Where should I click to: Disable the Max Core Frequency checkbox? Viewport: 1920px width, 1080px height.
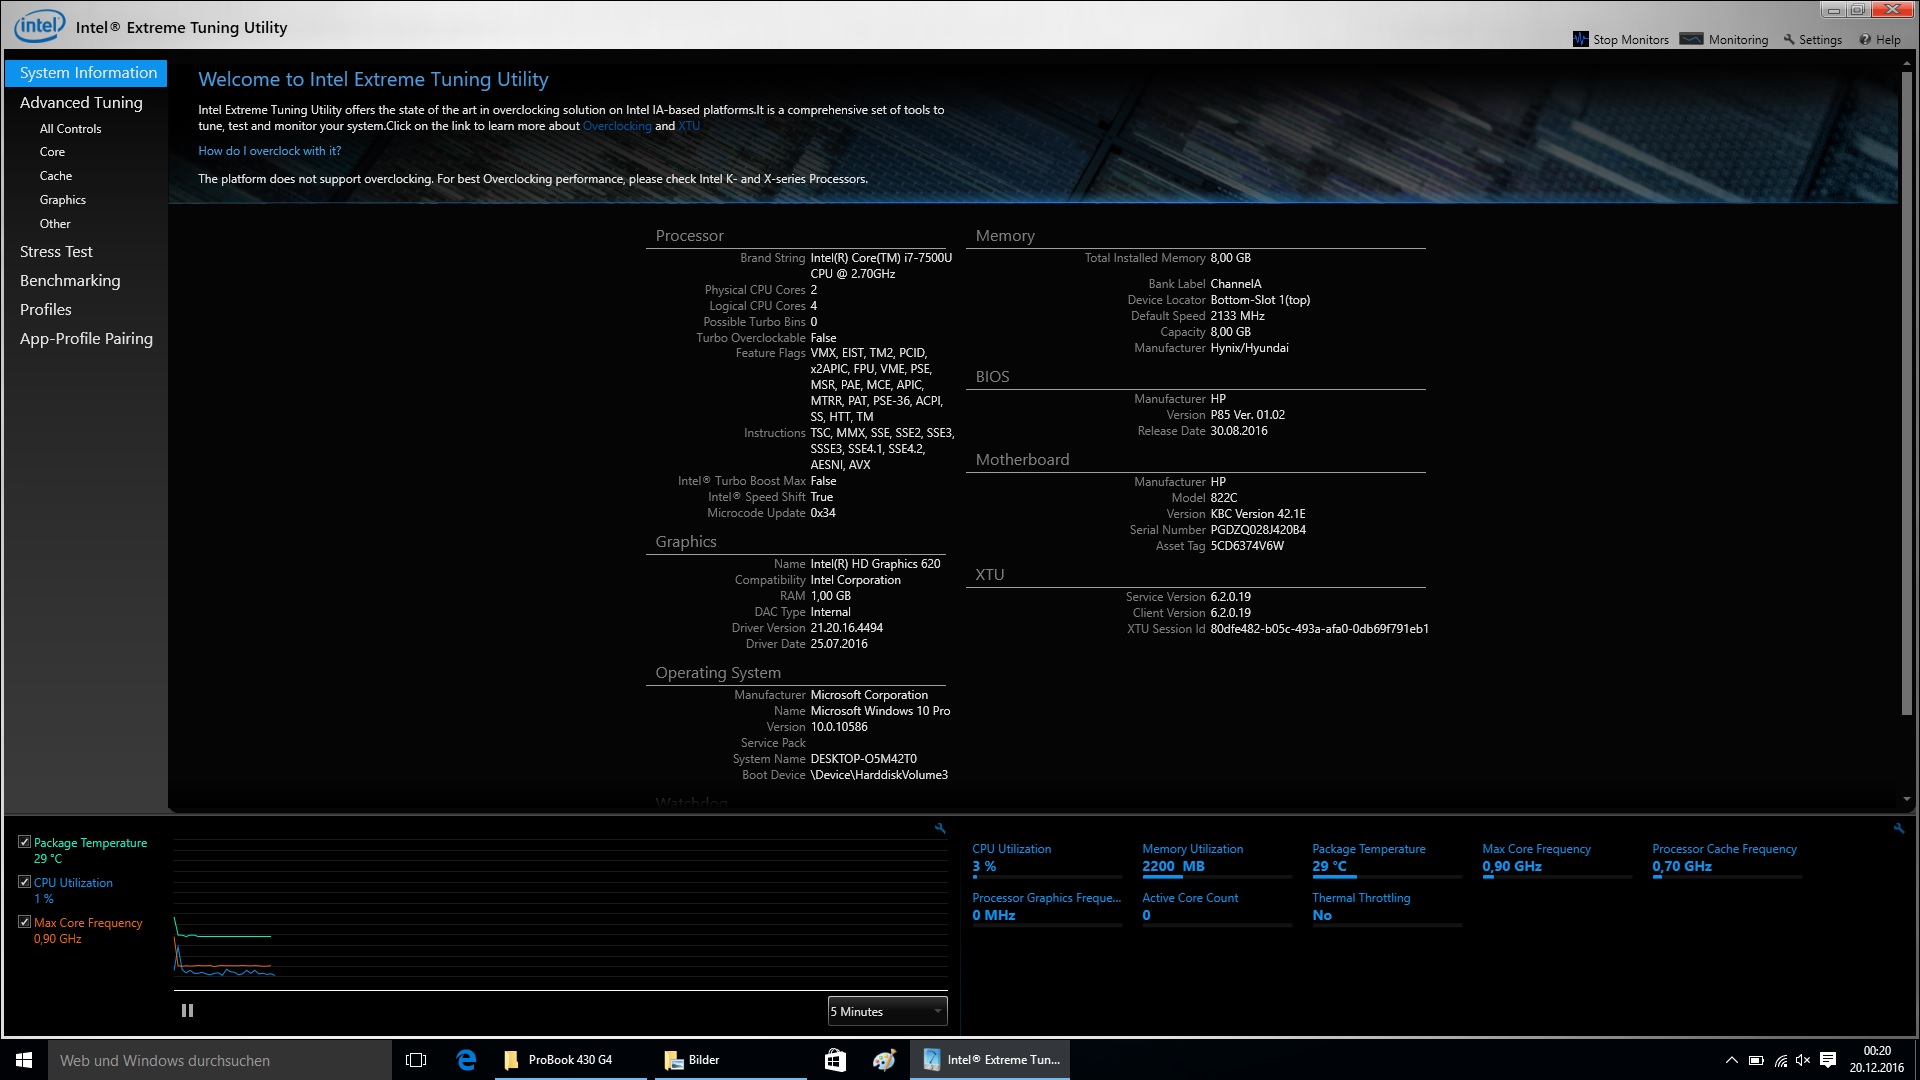coord(24,922)
